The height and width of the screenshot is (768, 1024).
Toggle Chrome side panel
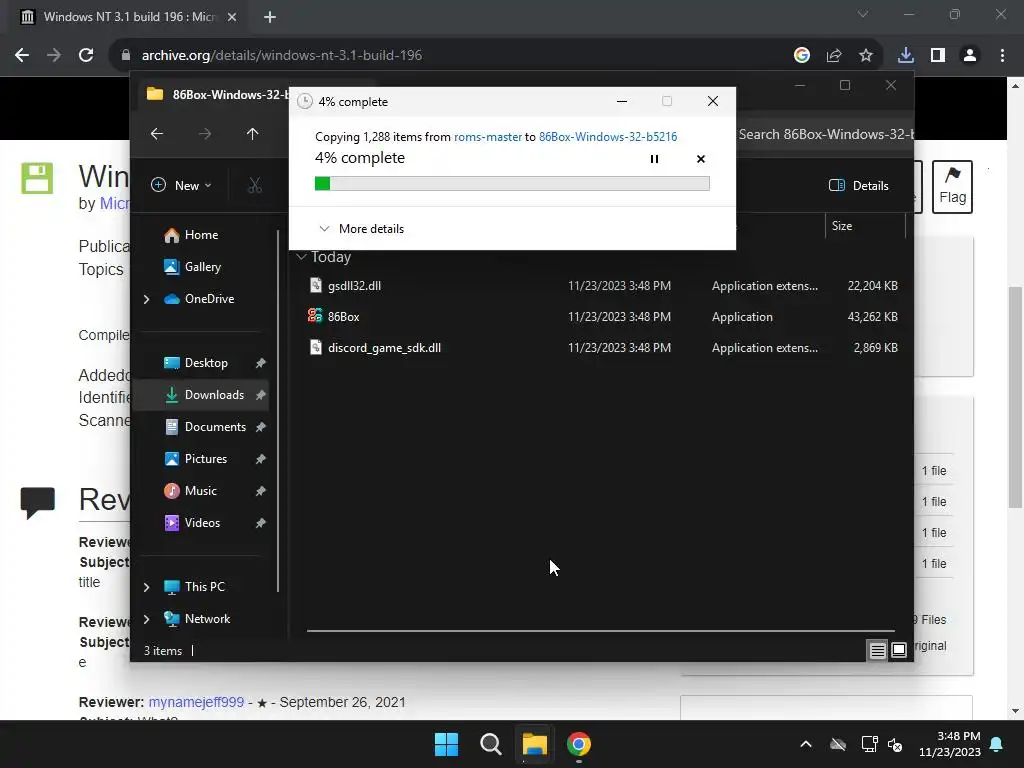pyautogui.click(x=938, y=56)
